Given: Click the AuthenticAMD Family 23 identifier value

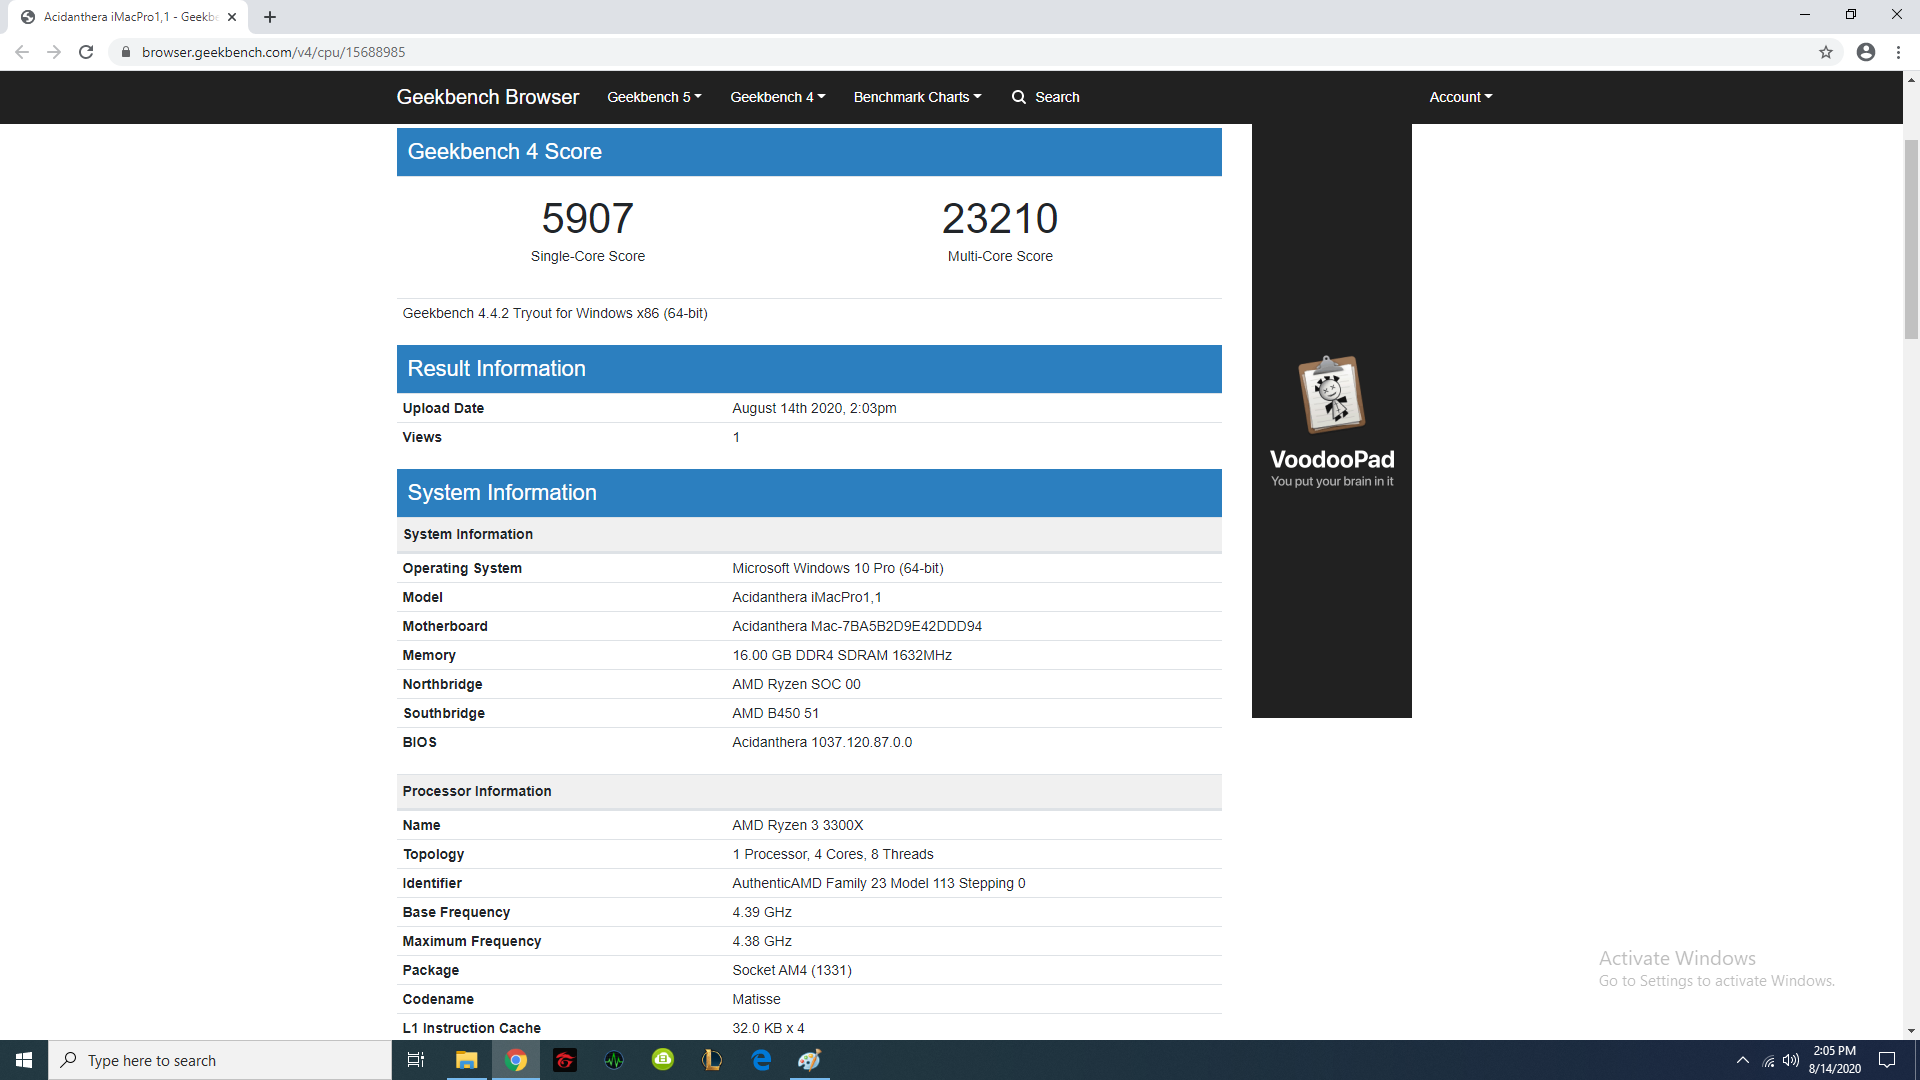Looking at the screenshot, I should 878,883.
